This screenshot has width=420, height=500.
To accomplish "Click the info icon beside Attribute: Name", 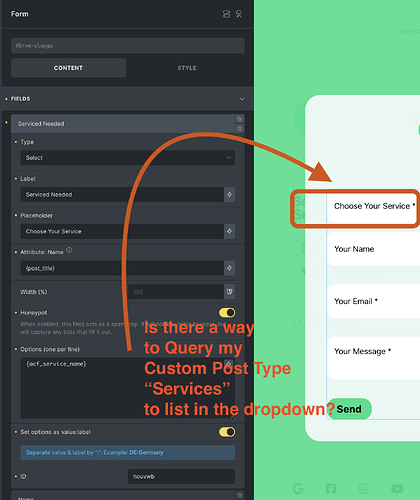I will (69, 250).
